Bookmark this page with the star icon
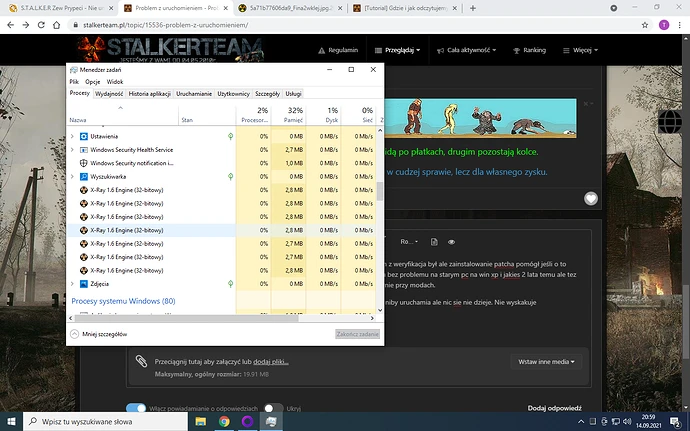The height and width of the screenshot is (431, 690). (645, 25)
